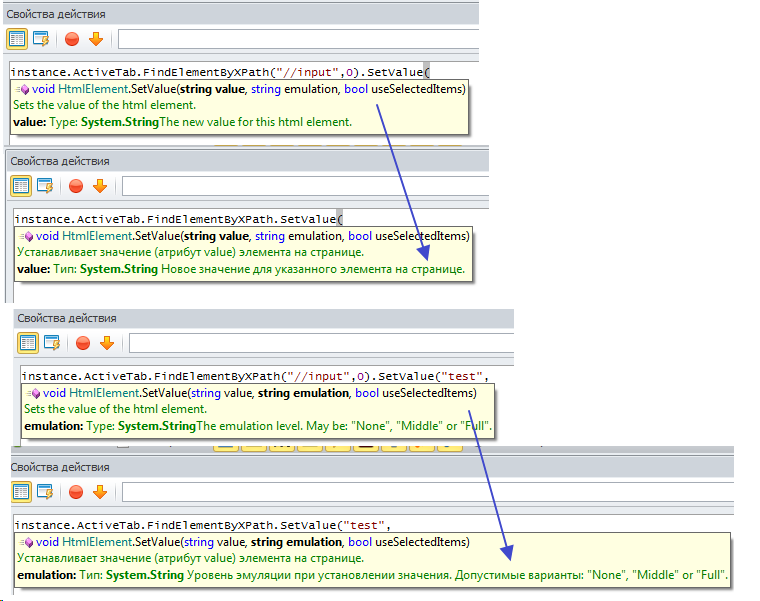Click the bold "string value" in the topmost tooltip signature
This screenshot has width=760, height=601.
click(212, 89)
